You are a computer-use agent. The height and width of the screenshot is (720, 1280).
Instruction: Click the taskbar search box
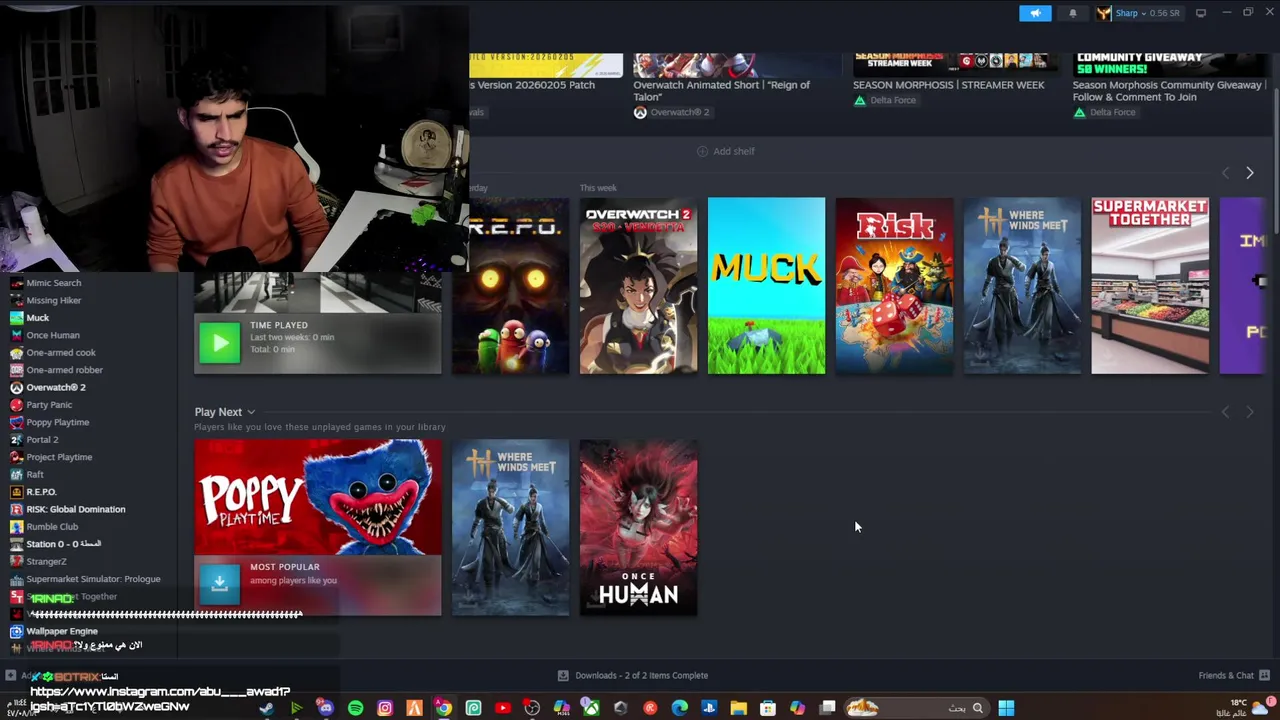click(918, 708)
